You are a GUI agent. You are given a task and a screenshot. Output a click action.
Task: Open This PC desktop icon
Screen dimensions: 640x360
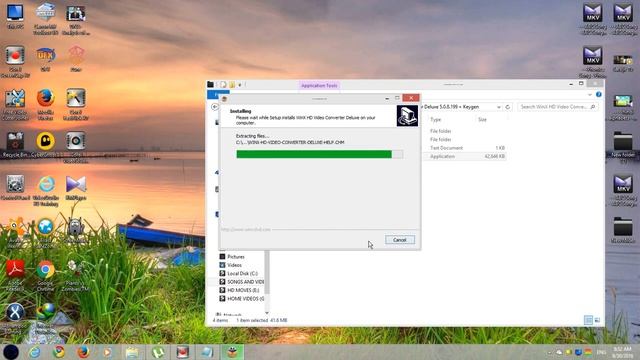click(15, 16)
